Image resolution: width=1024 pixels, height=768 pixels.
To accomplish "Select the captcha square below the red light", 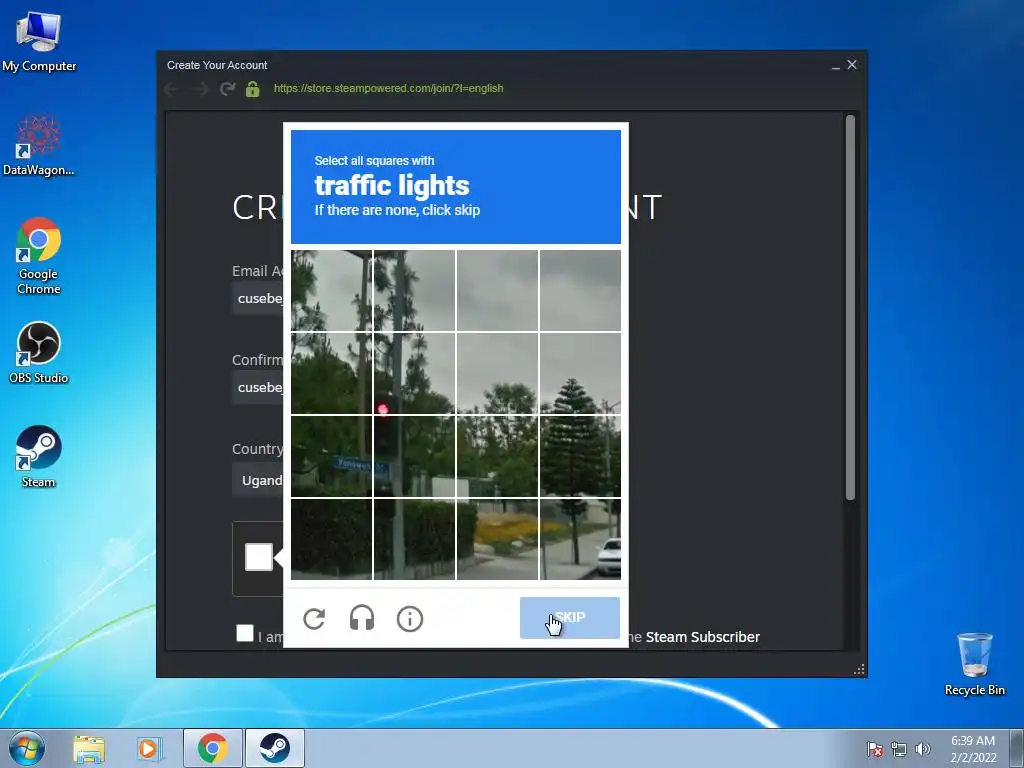I will point(414,456).
